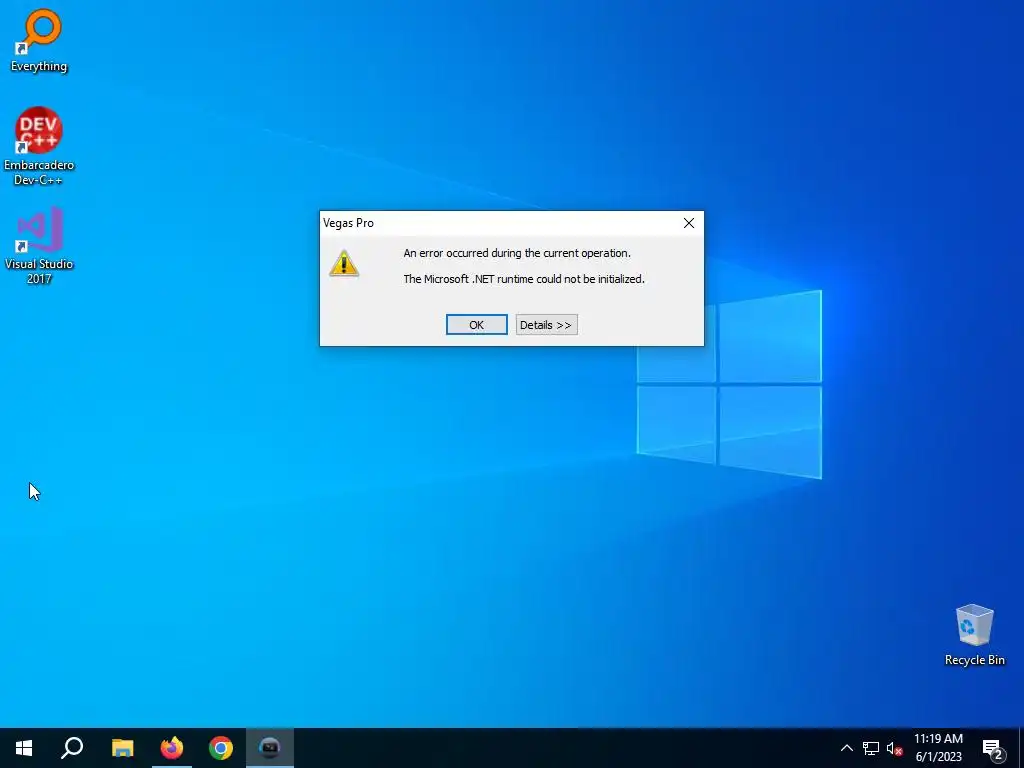Select the warning triangle icon in dialog
The width and height of the screenshot is (1024, 768).
[x=344, y=263]
